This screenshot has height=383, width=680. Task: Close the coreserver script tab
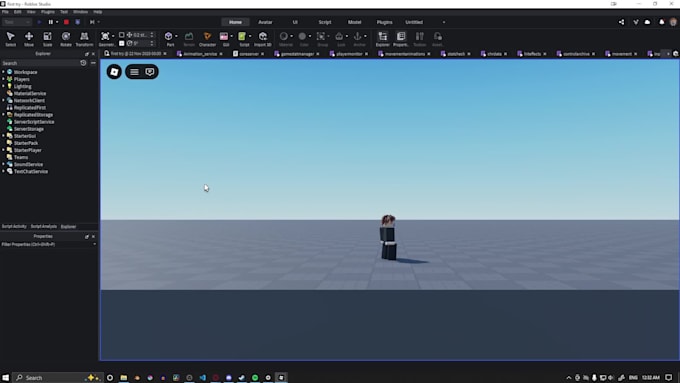[x=263, y=54]
